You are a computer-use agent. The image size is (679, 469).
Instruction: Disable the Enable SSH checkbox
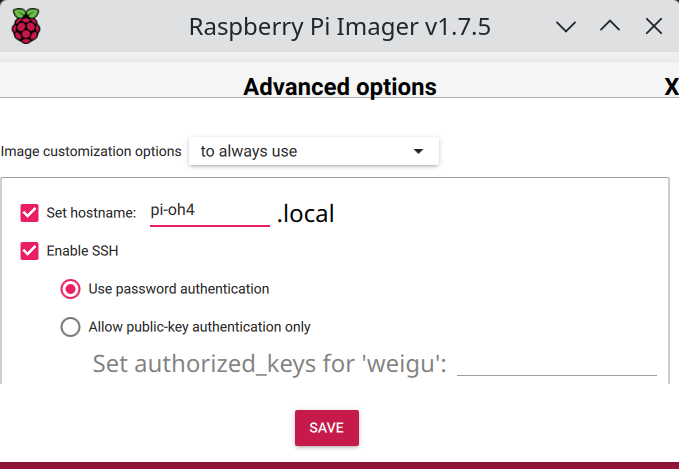(x=29, y=251)
